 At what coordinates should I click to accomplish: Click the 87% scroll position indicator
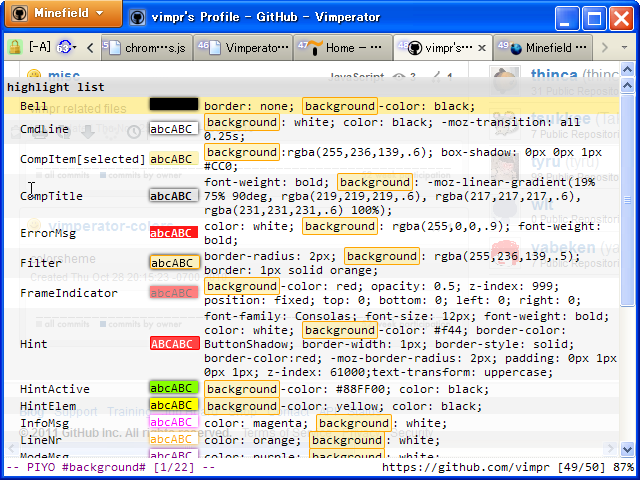click(x=623, y=467)
